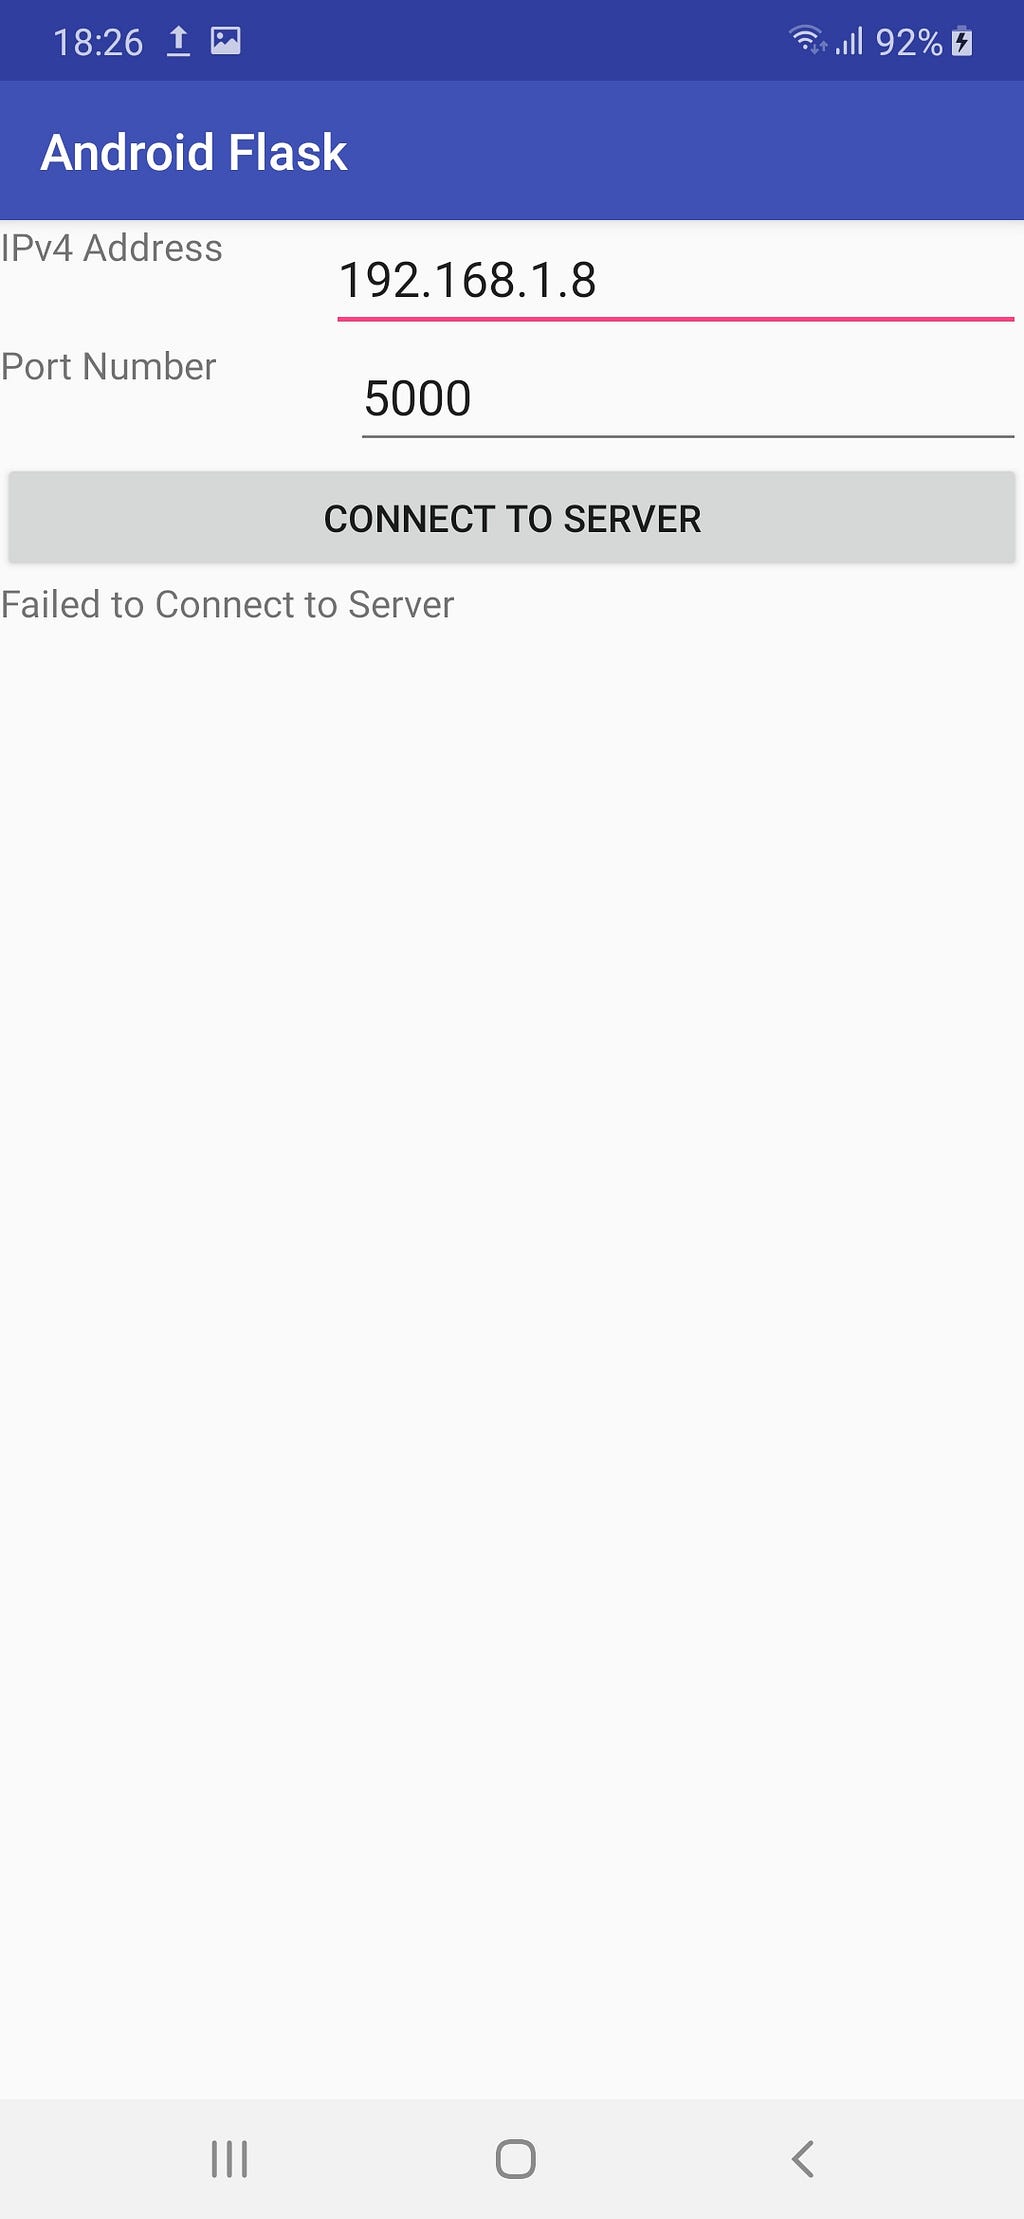The height and width of the screenshot is (2219, 1024).
Task: Tap the Android Flask title
Action: point(194,153)
